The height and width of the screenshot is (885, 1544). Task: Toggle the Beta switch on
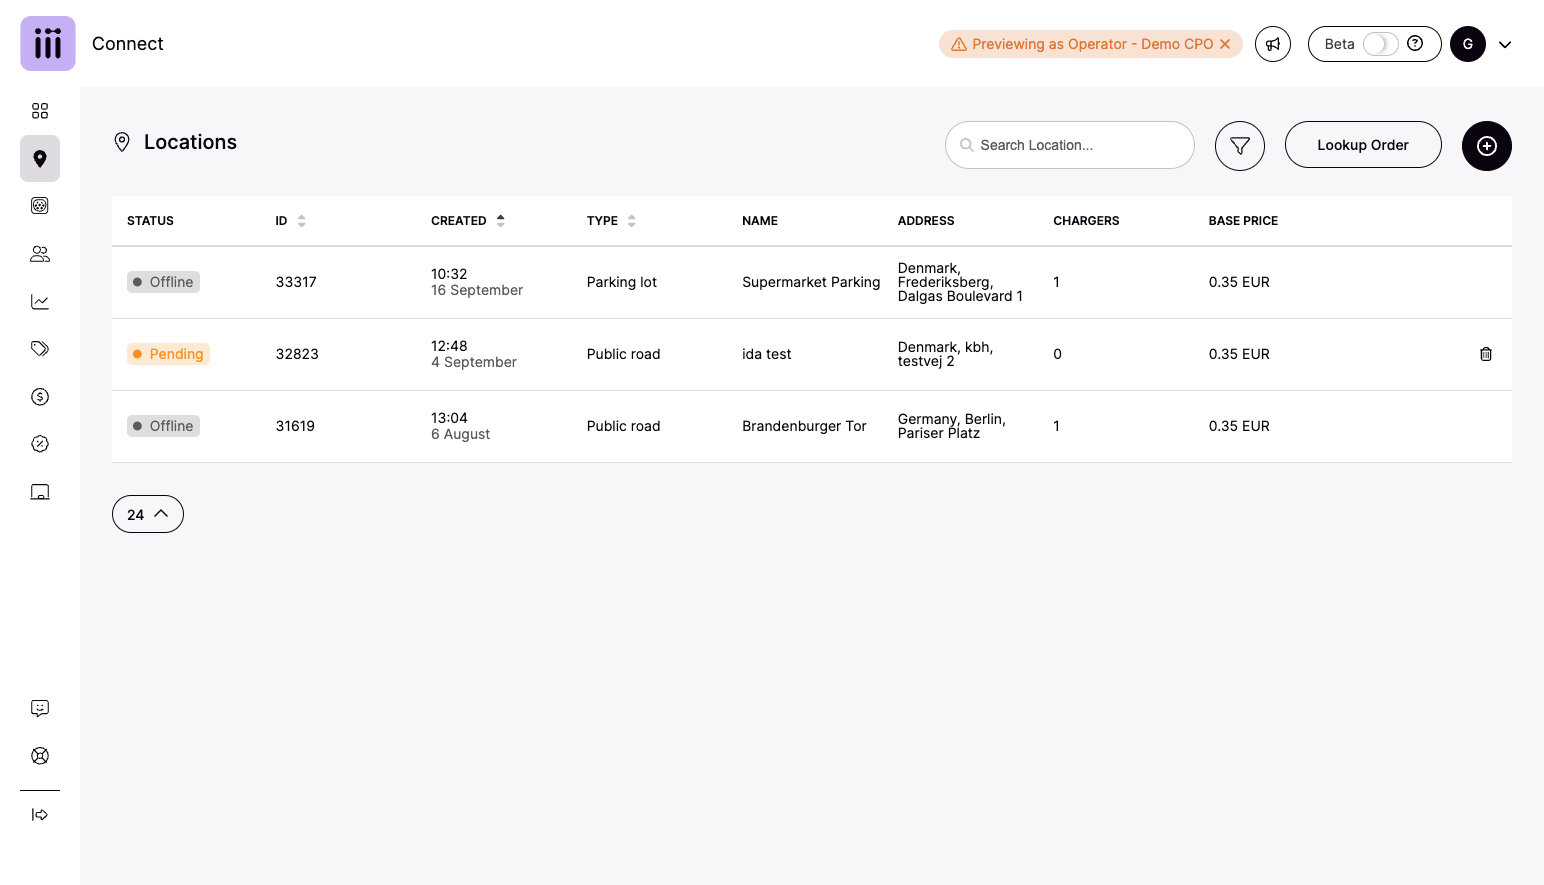(x=1380, y=44)
